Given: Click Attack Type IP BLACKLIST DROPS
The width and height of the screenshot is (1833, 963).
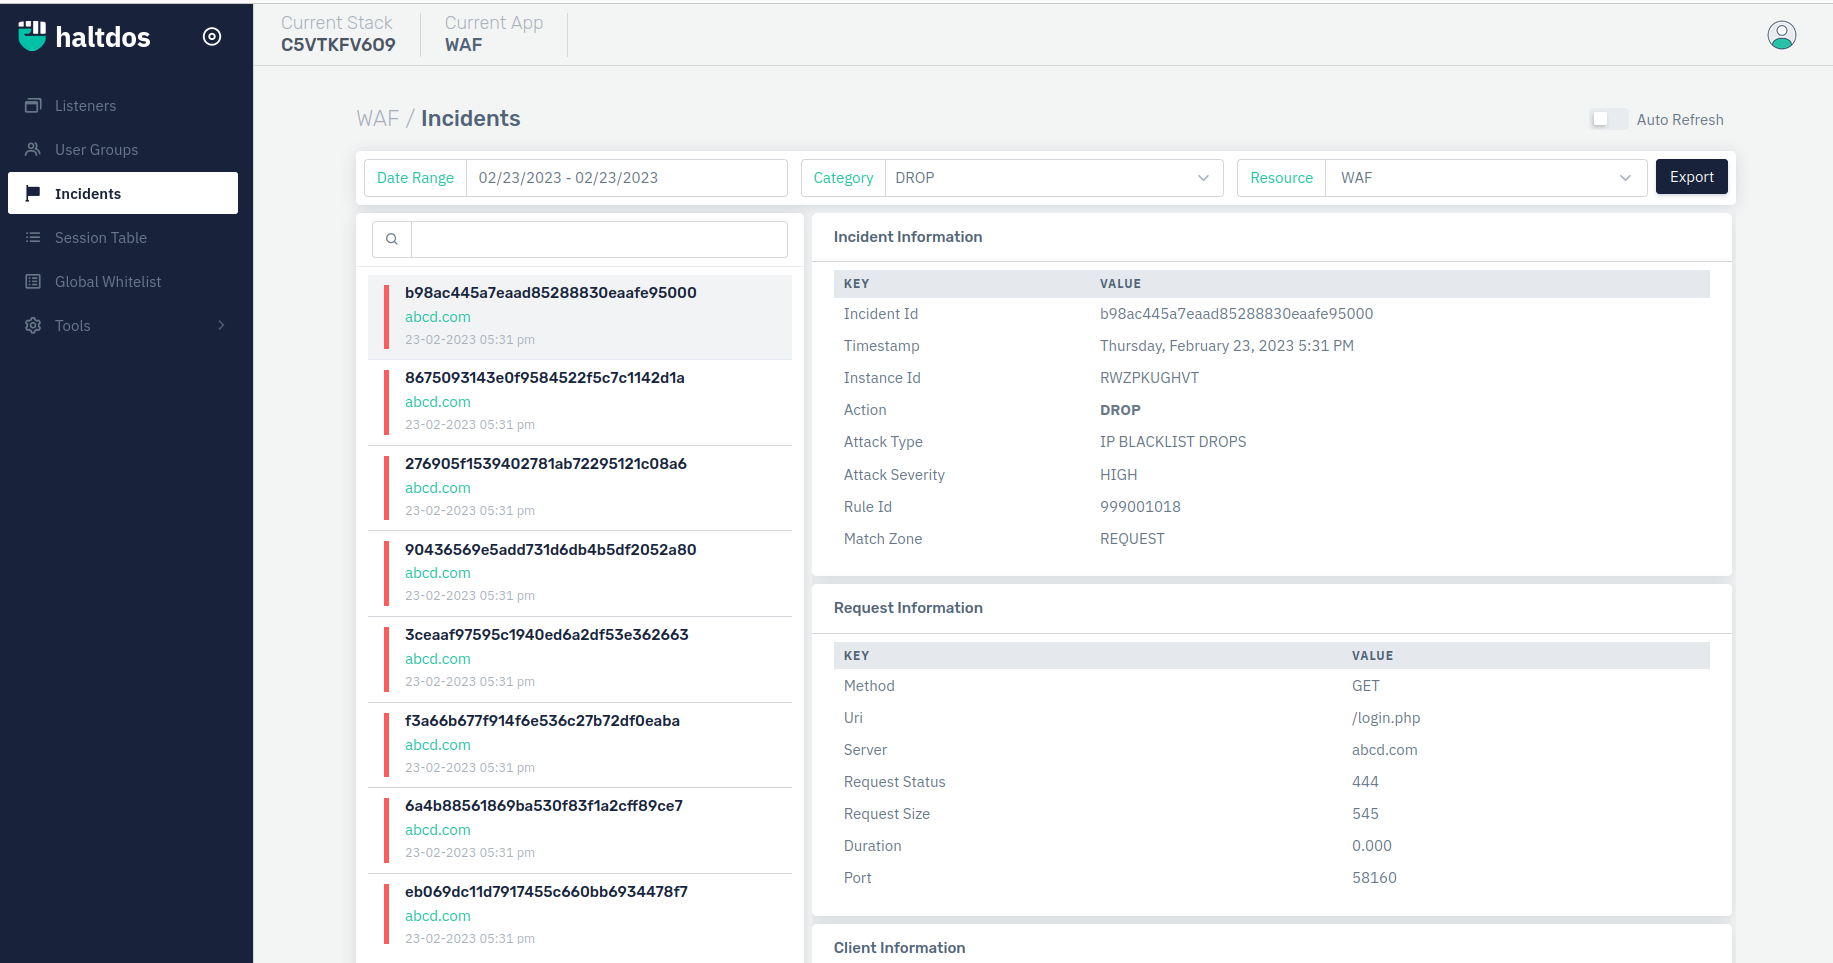Looking at the screenshot, I should (x=1173, y=442).
